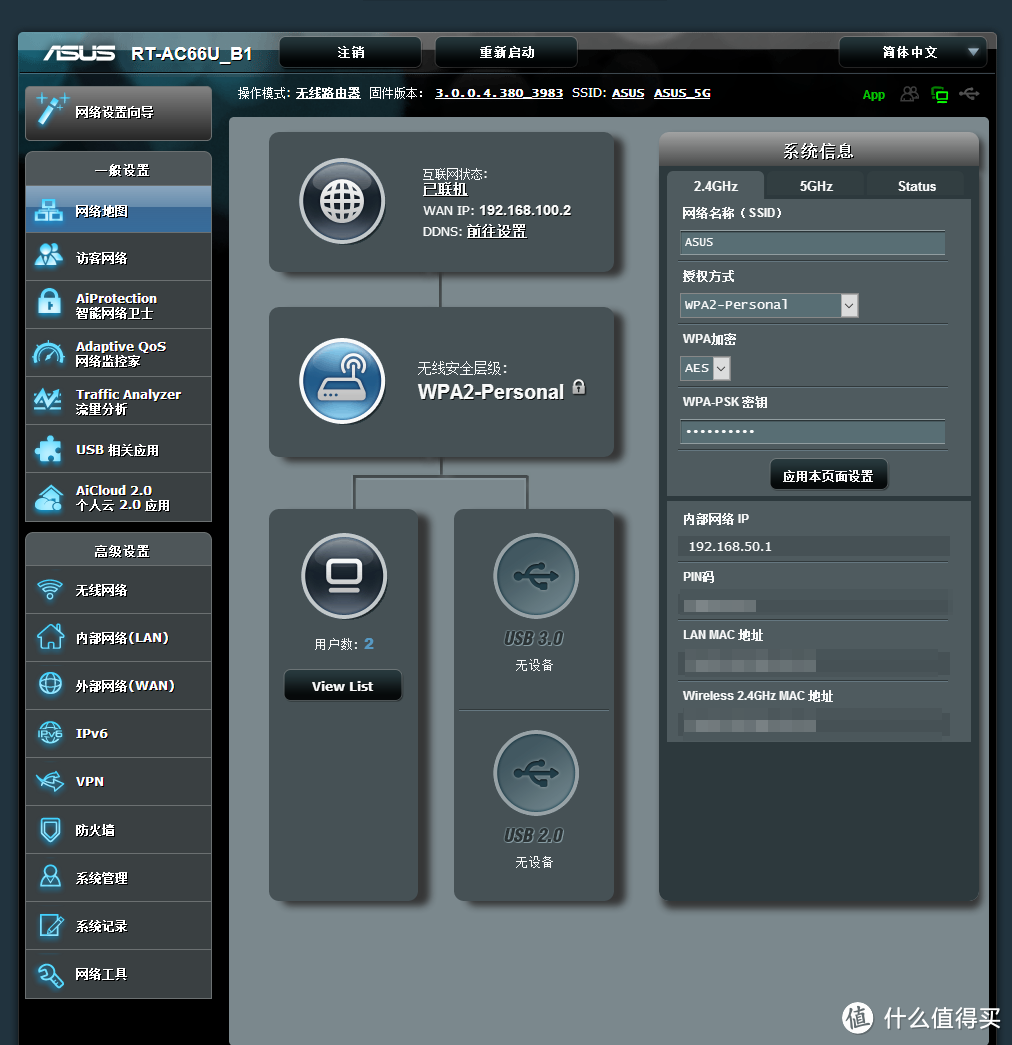Open Adaptive QoS gauge icon
The width and height of the screenshot is (1012, 1045).
(49, 353)
